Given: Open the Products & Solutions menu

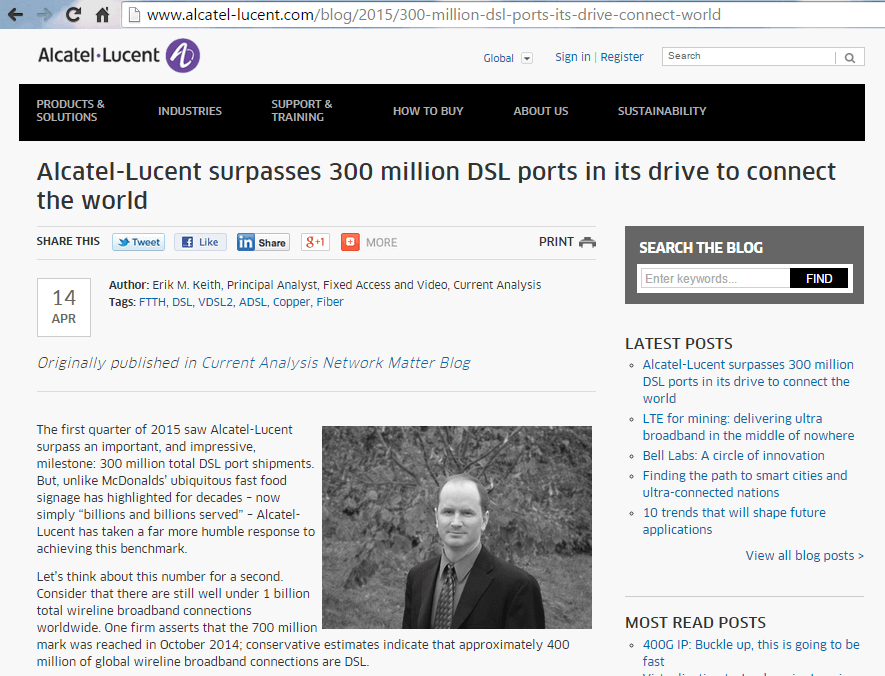Looking at the screenshot, I should coord(71,111).
